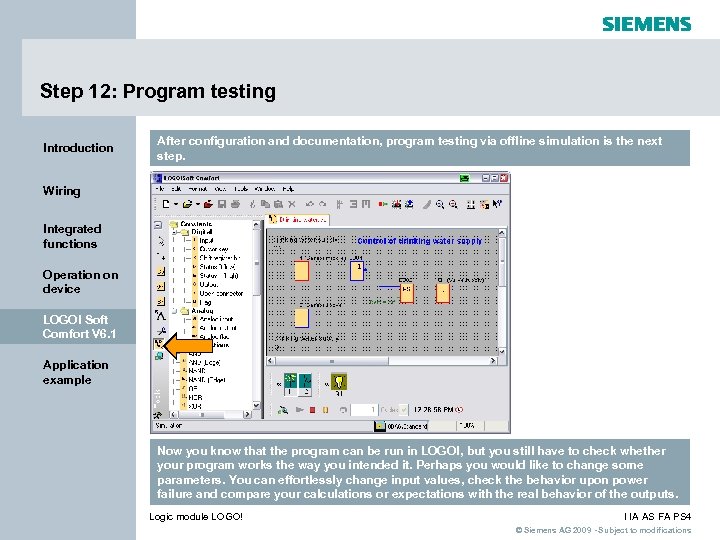Click the canvas horizontal scrollbar right arrow
Screen dimensions: 720x540
[x=493, y=361]
